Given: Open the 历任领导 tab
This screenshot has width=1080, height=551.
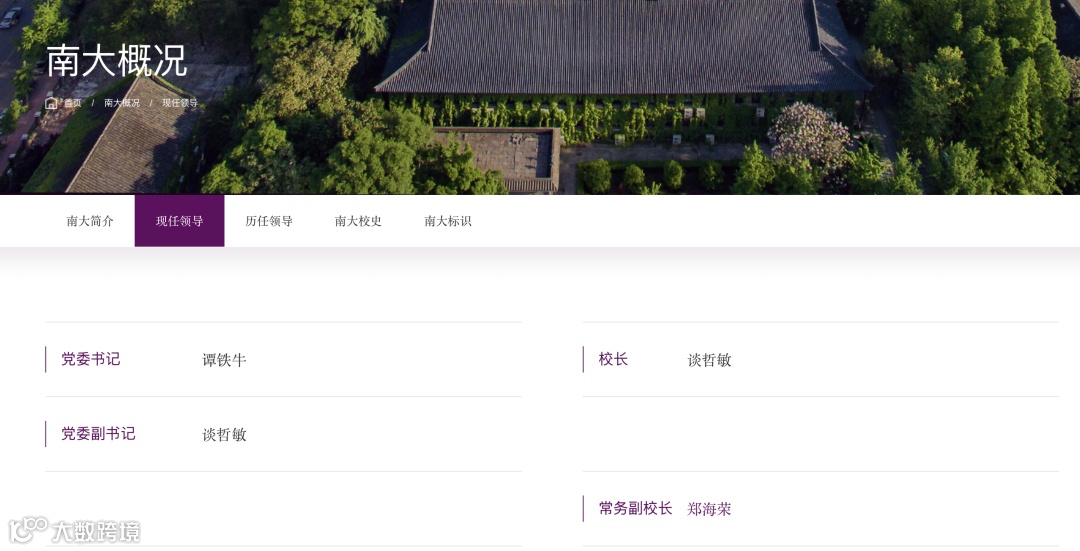Looking at the screenshot, I should click(269, 221).
